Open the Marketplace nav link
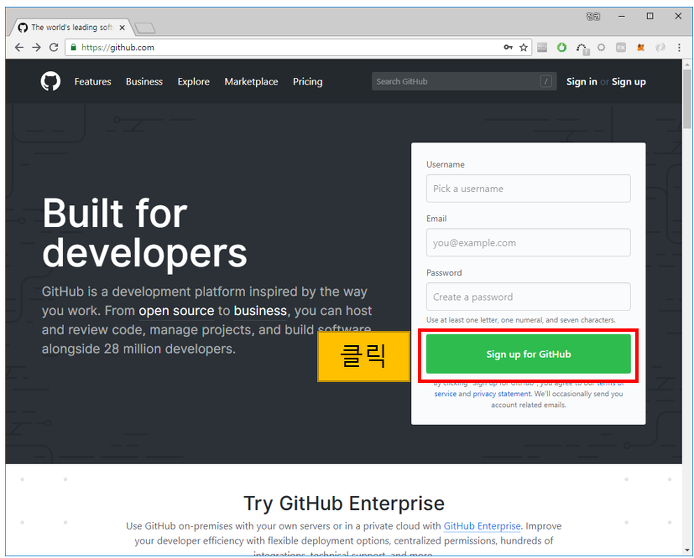This screenshot has width=694, height=558. point(251,81)
